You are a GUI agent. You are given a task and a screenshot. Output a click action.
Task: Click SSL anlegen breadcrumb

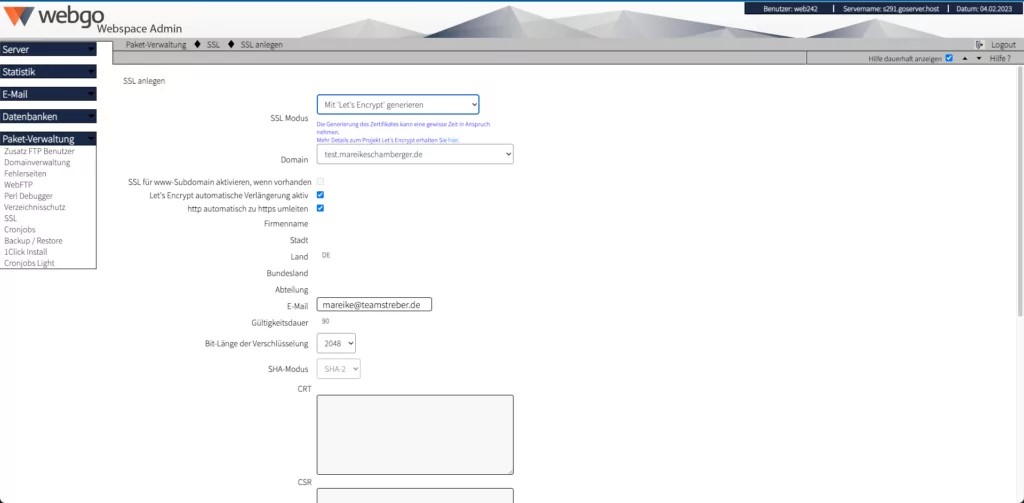(x=262, y=45)
